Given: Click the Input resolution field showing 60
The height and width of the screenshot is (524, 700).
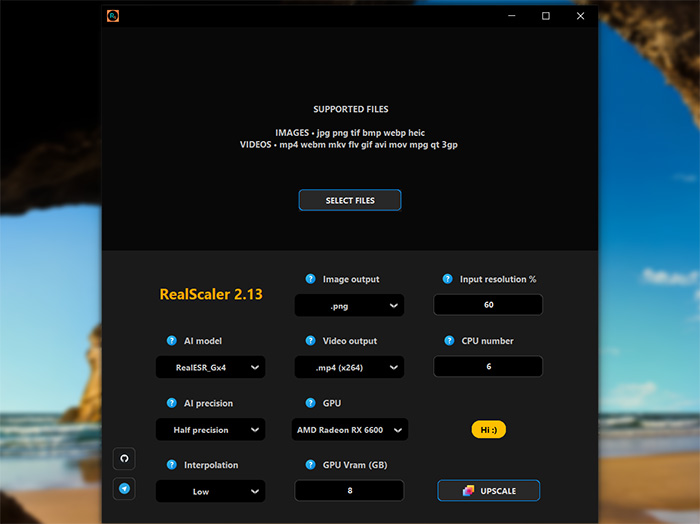Looking at the screenshot, I should click(x=488, y=305).
